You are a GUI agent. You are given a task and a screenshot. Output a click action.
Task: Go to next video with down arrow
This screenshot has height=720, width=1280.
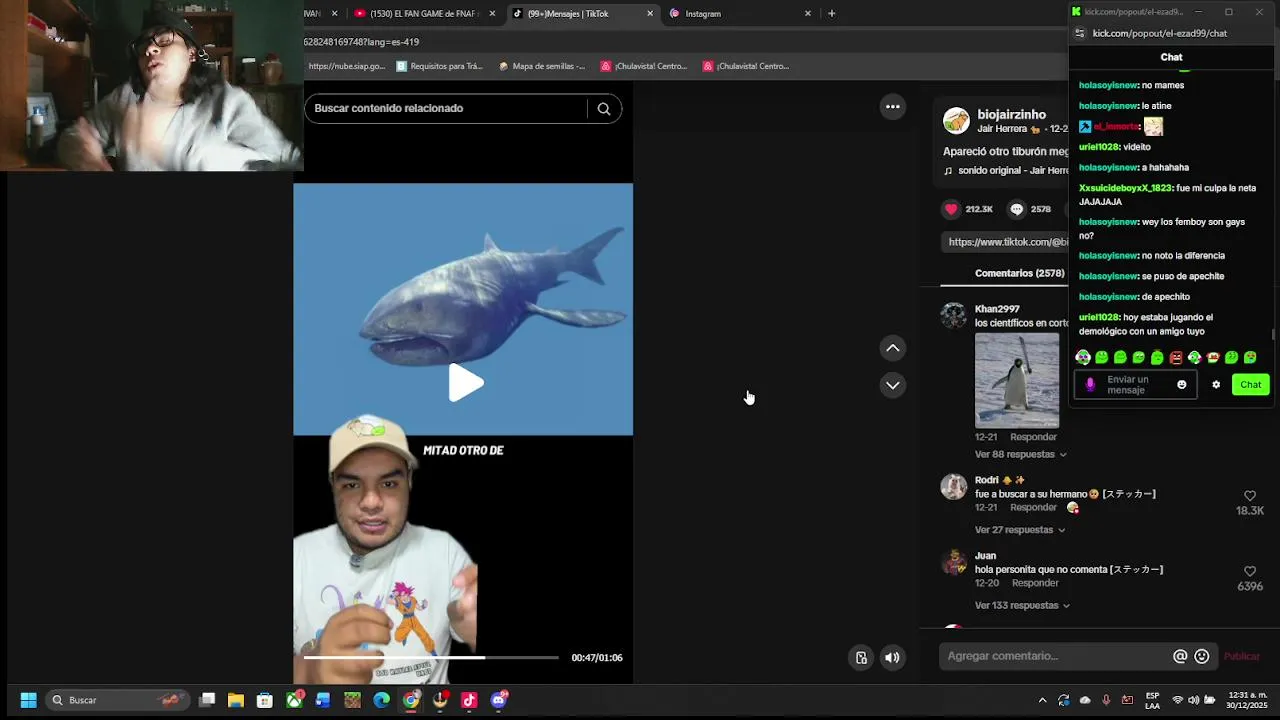[893, 385]
